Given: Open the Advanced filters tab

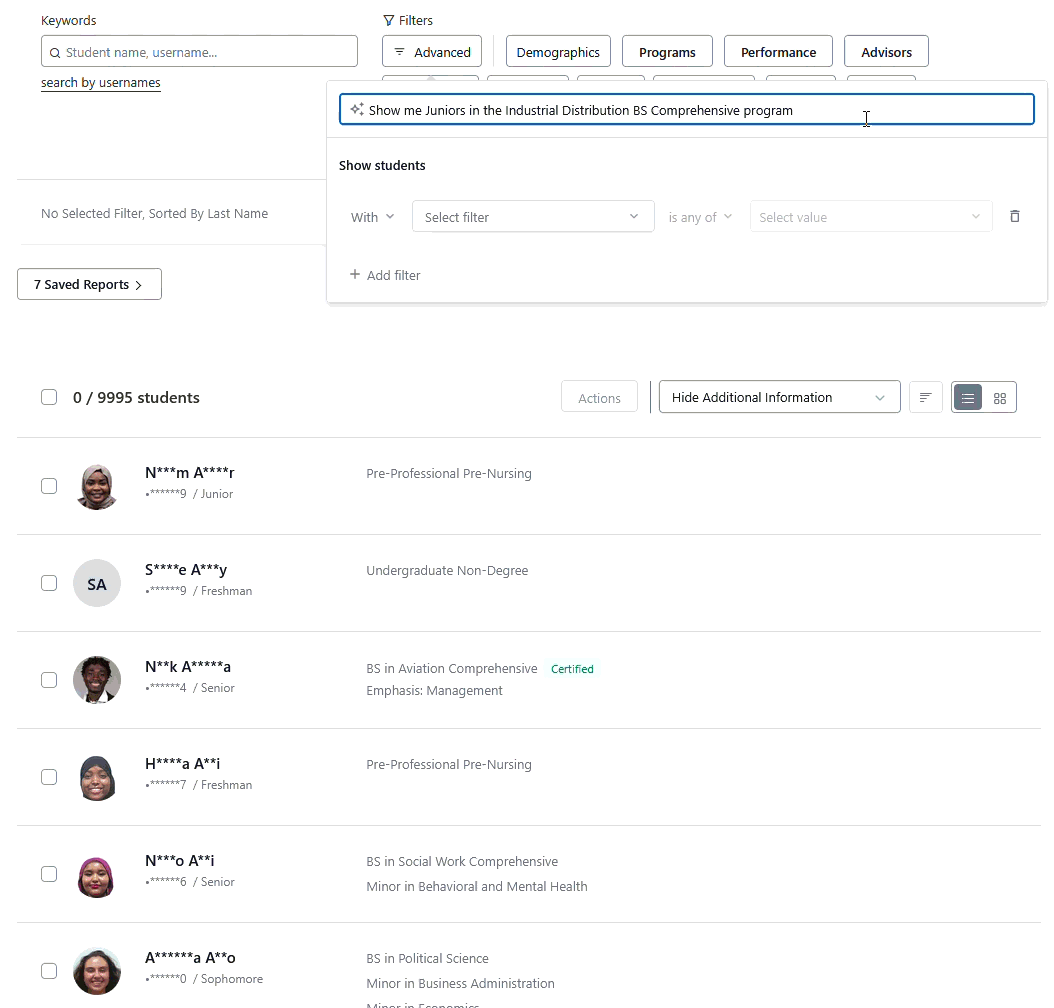Looking at the screenshot, I should tap(432, 52).
